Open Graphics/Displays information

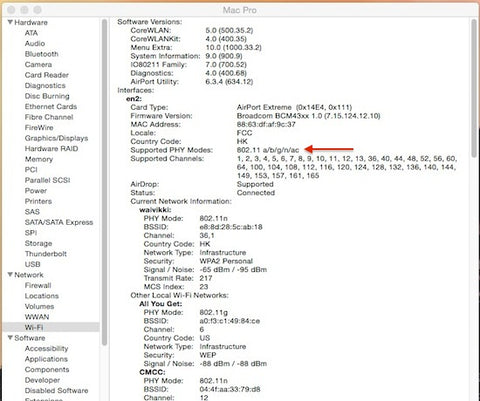[x=56, y=138]
